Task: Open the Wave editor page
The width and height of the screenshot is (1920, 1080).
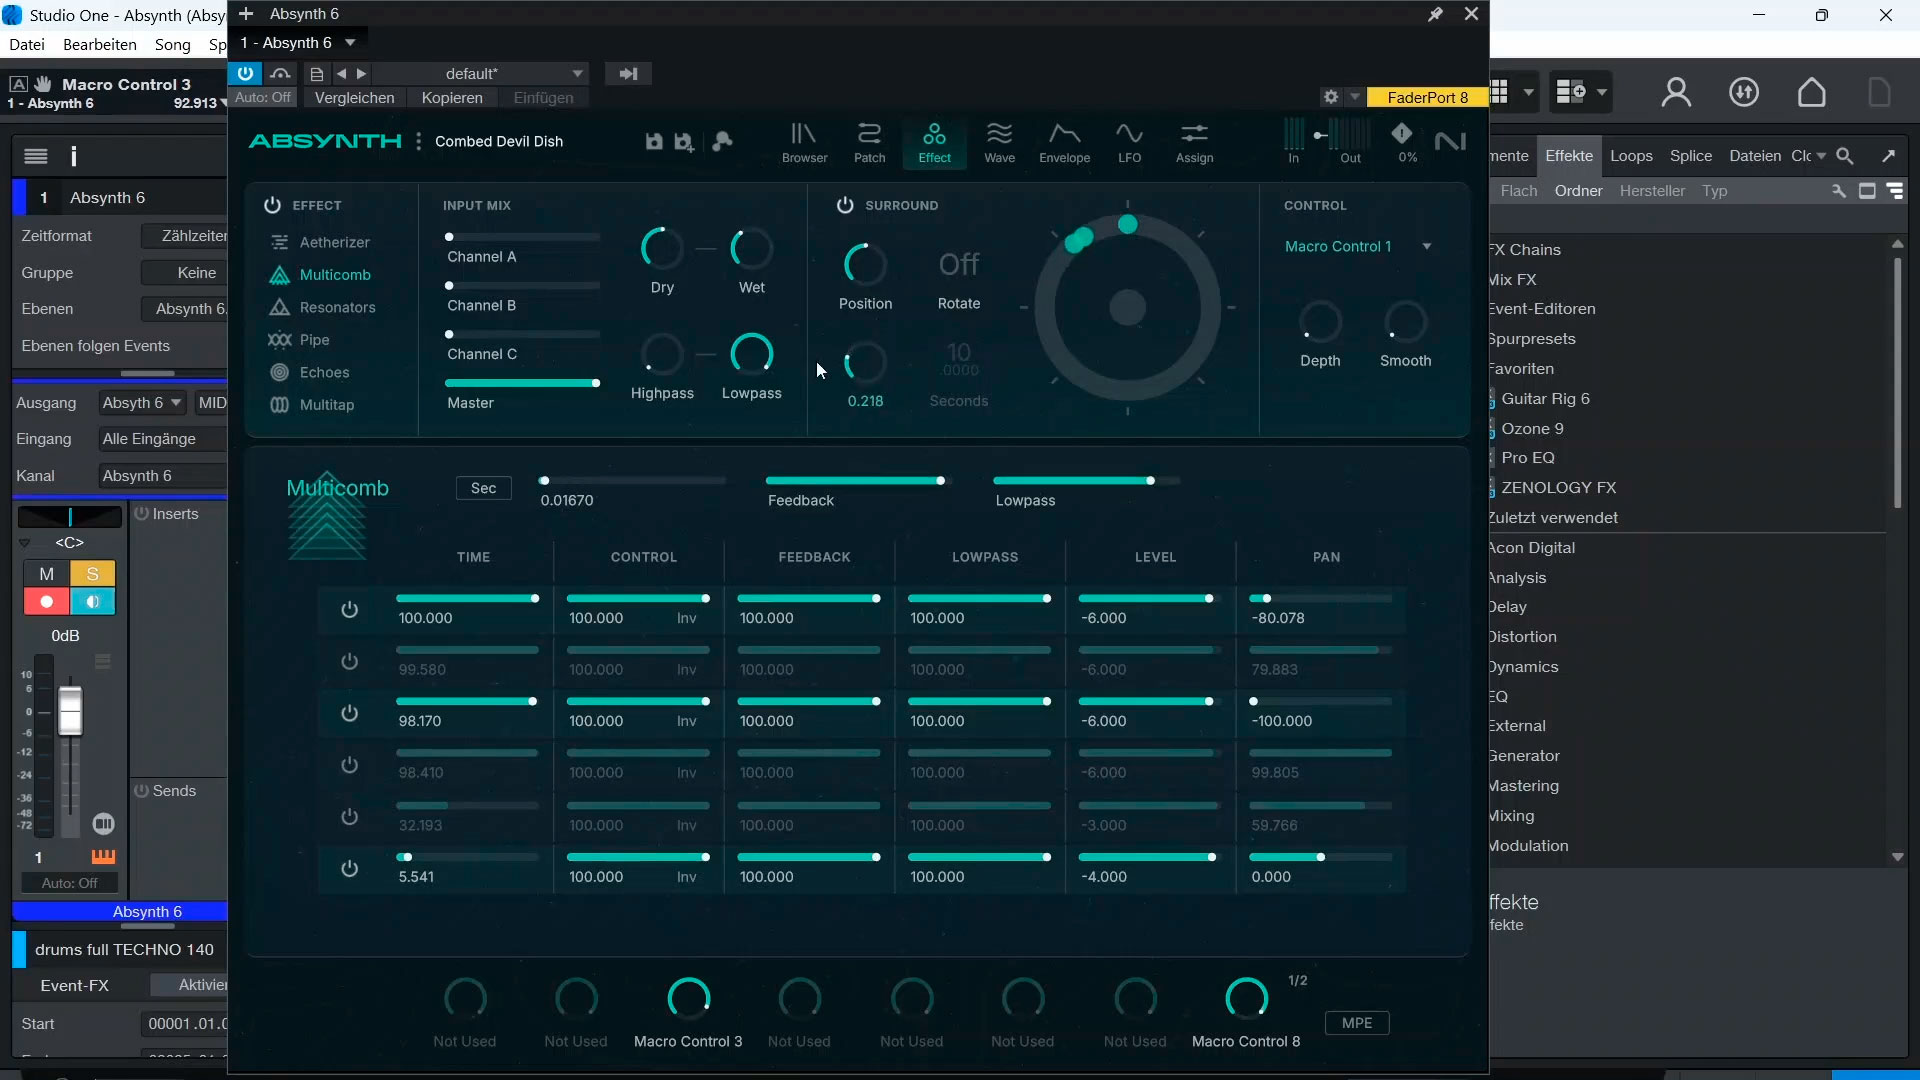Action: pos(1000,142)
